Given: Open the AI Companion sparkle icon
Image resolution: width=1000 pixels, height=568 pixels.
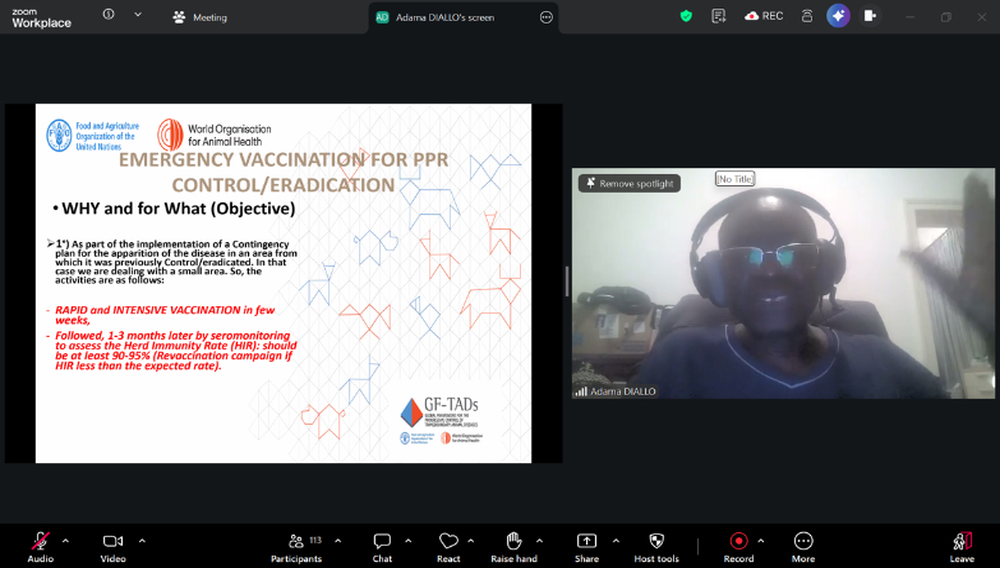Looking at the screenshot, I should coord(838,16).
